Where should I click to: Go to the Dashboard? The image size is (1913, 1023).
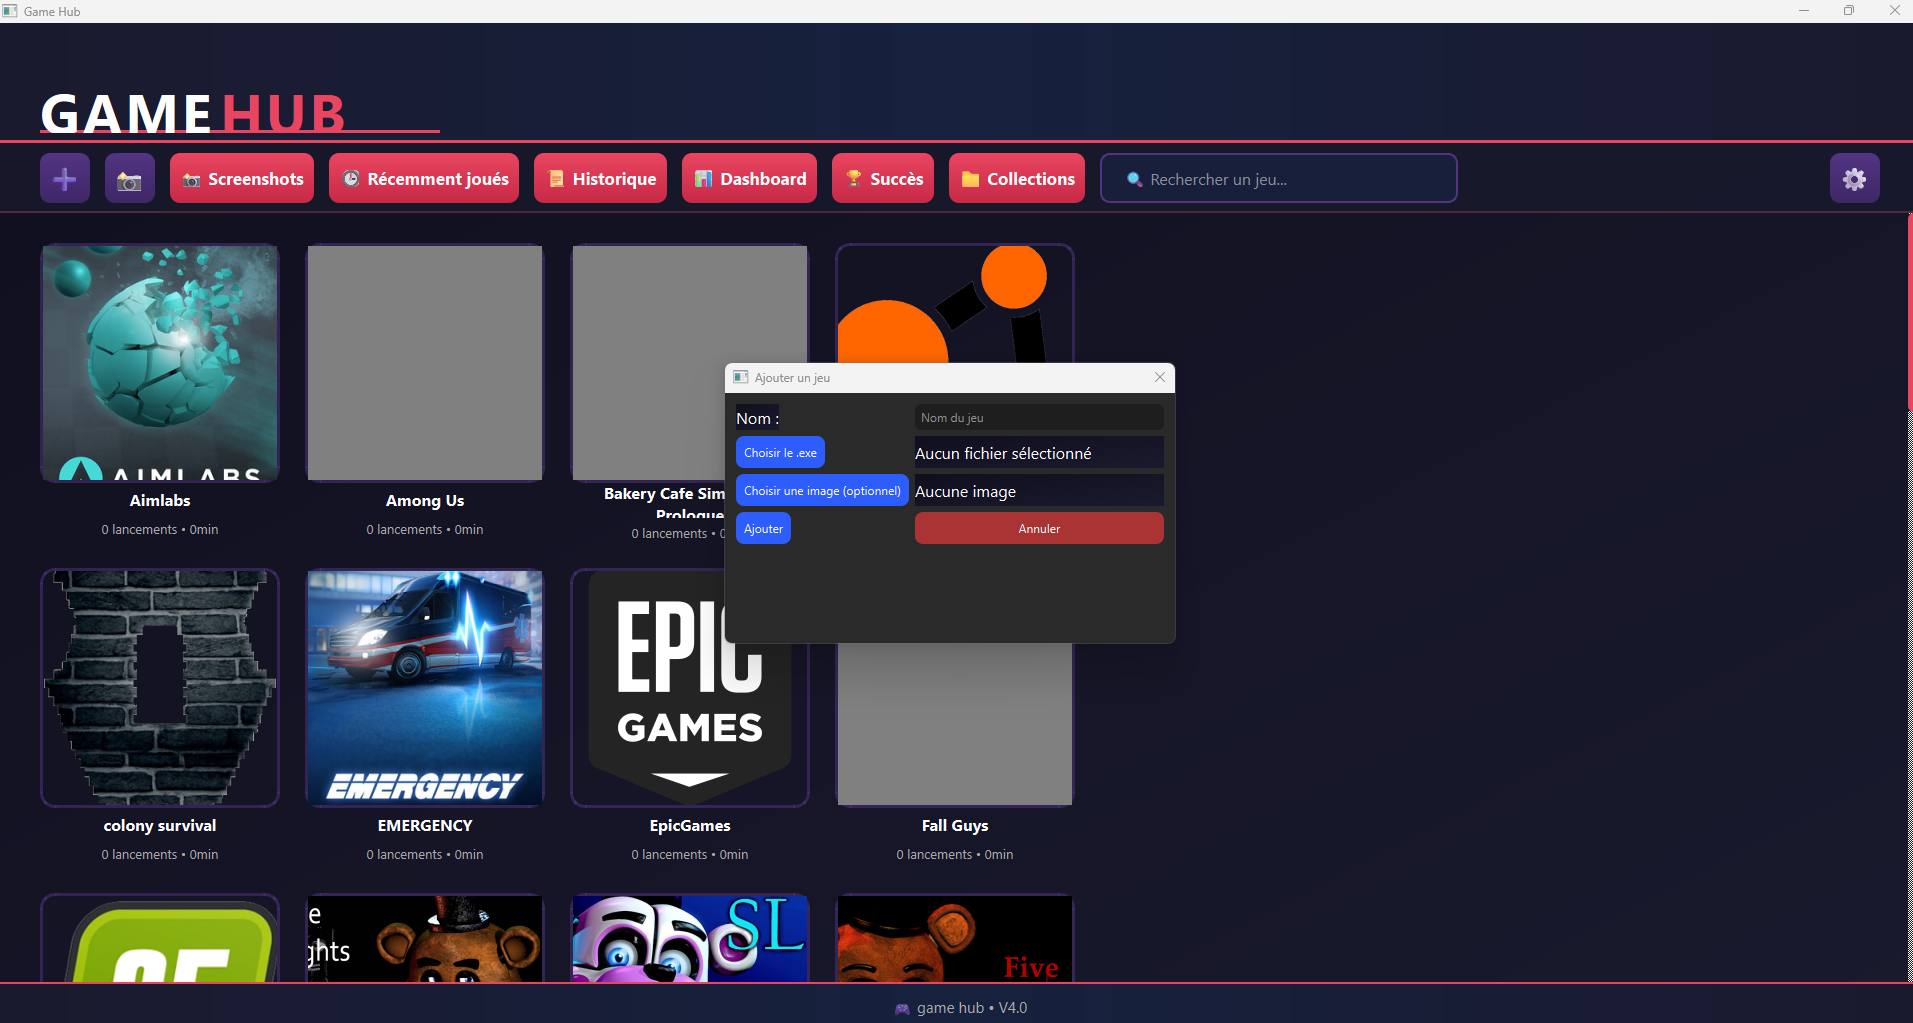click(749, 179)
